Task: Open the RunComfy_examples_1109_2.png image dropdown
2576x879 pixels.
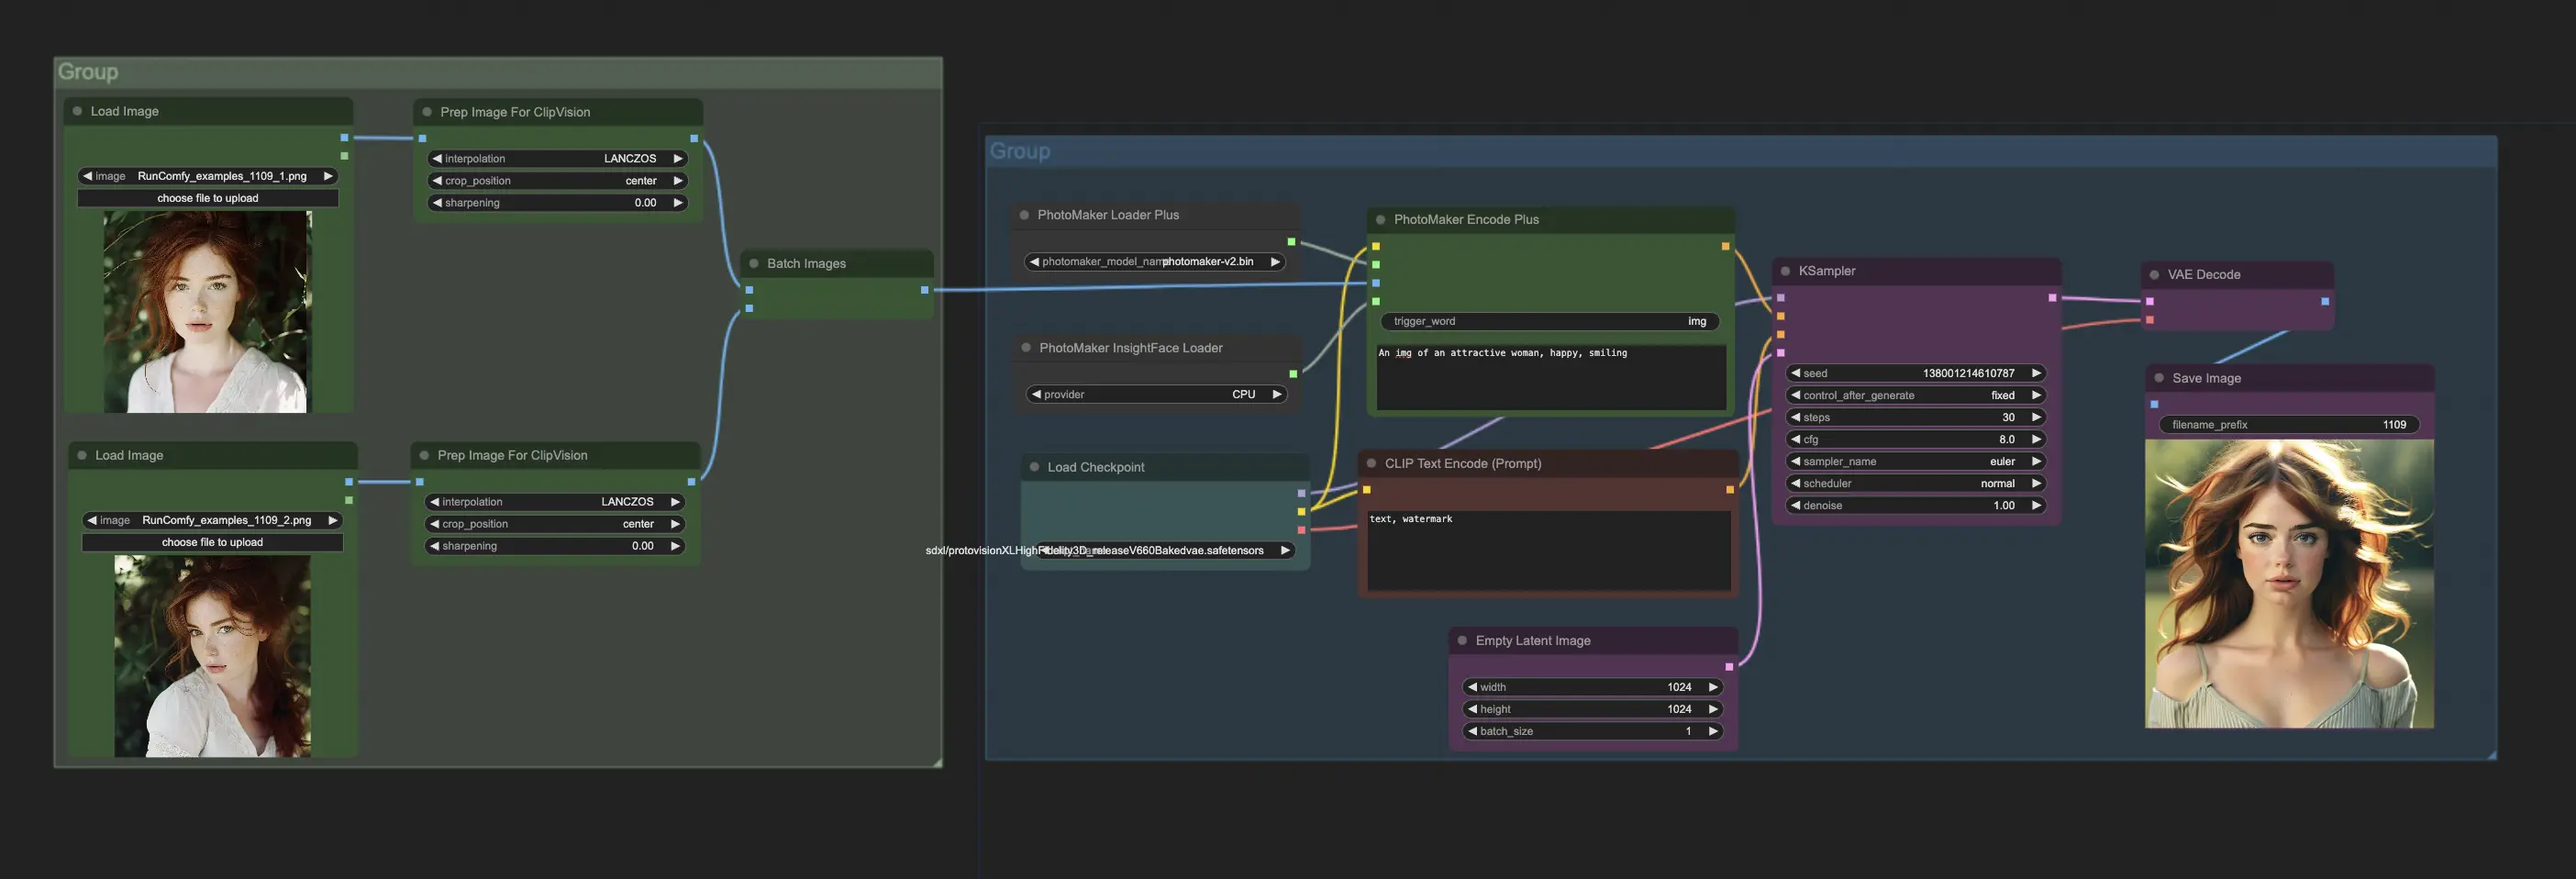Action: [212, 520]
